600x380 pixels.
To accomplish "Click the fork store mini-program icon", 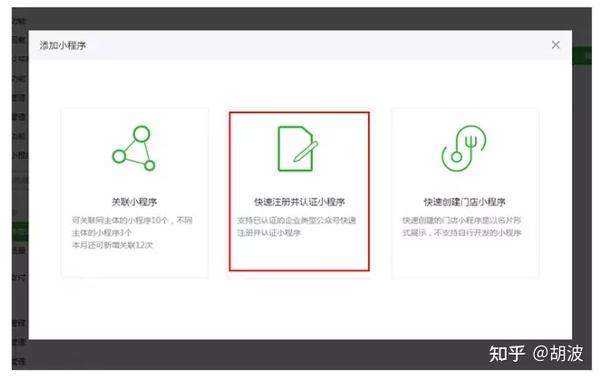I will pyautogui.click(x=464, y=148).
